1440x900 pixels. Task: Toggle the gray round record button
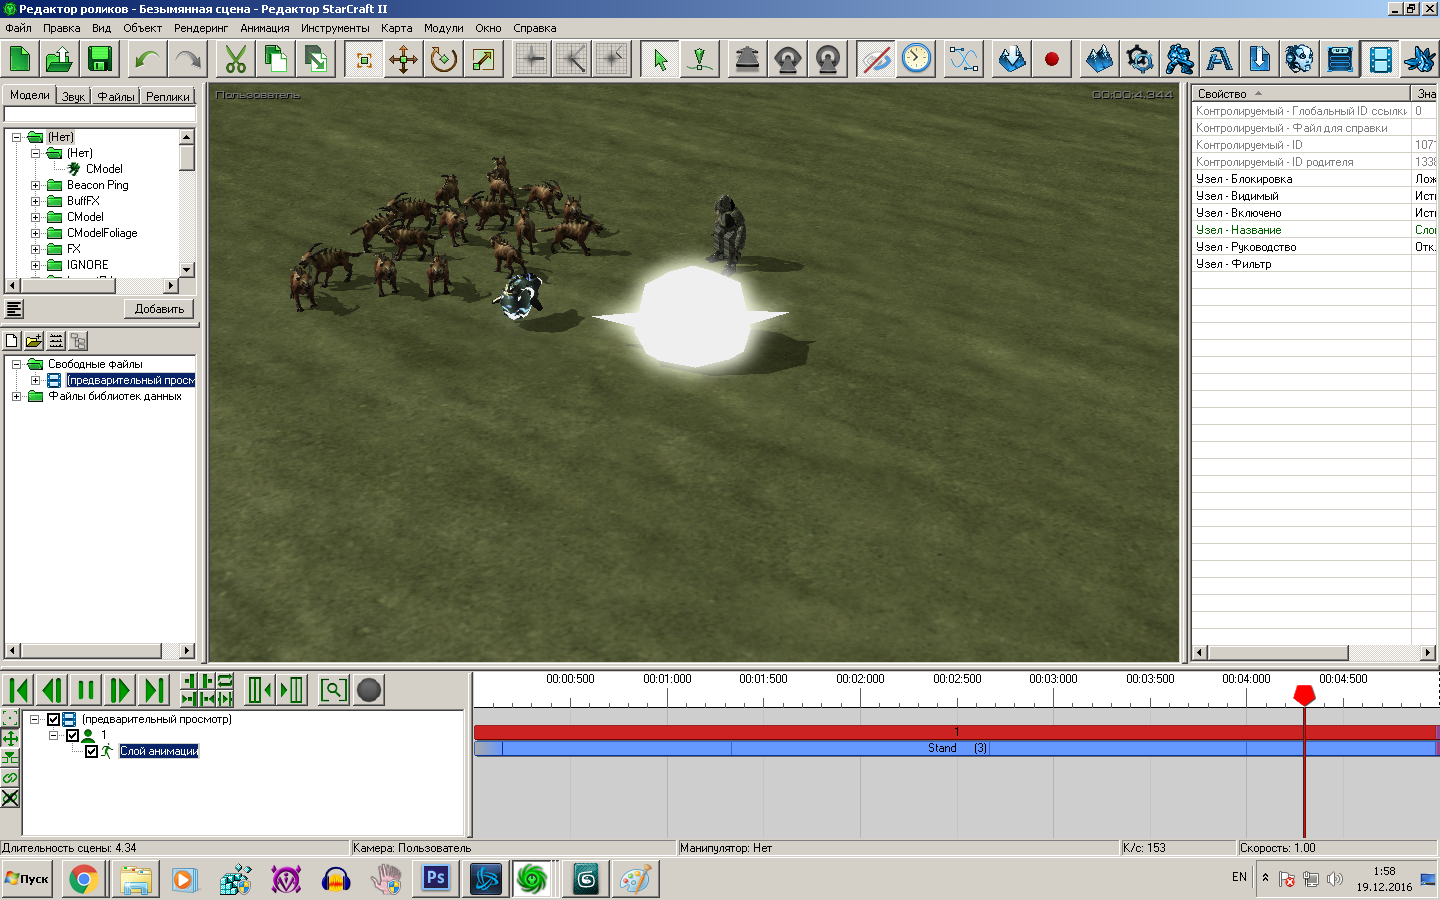tap(369, 690)
